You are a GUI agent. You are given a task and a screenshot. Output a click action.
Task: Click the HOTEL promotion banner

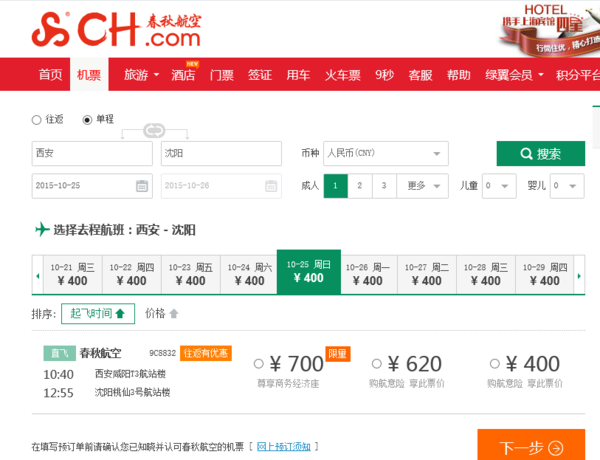click(551, 29)
